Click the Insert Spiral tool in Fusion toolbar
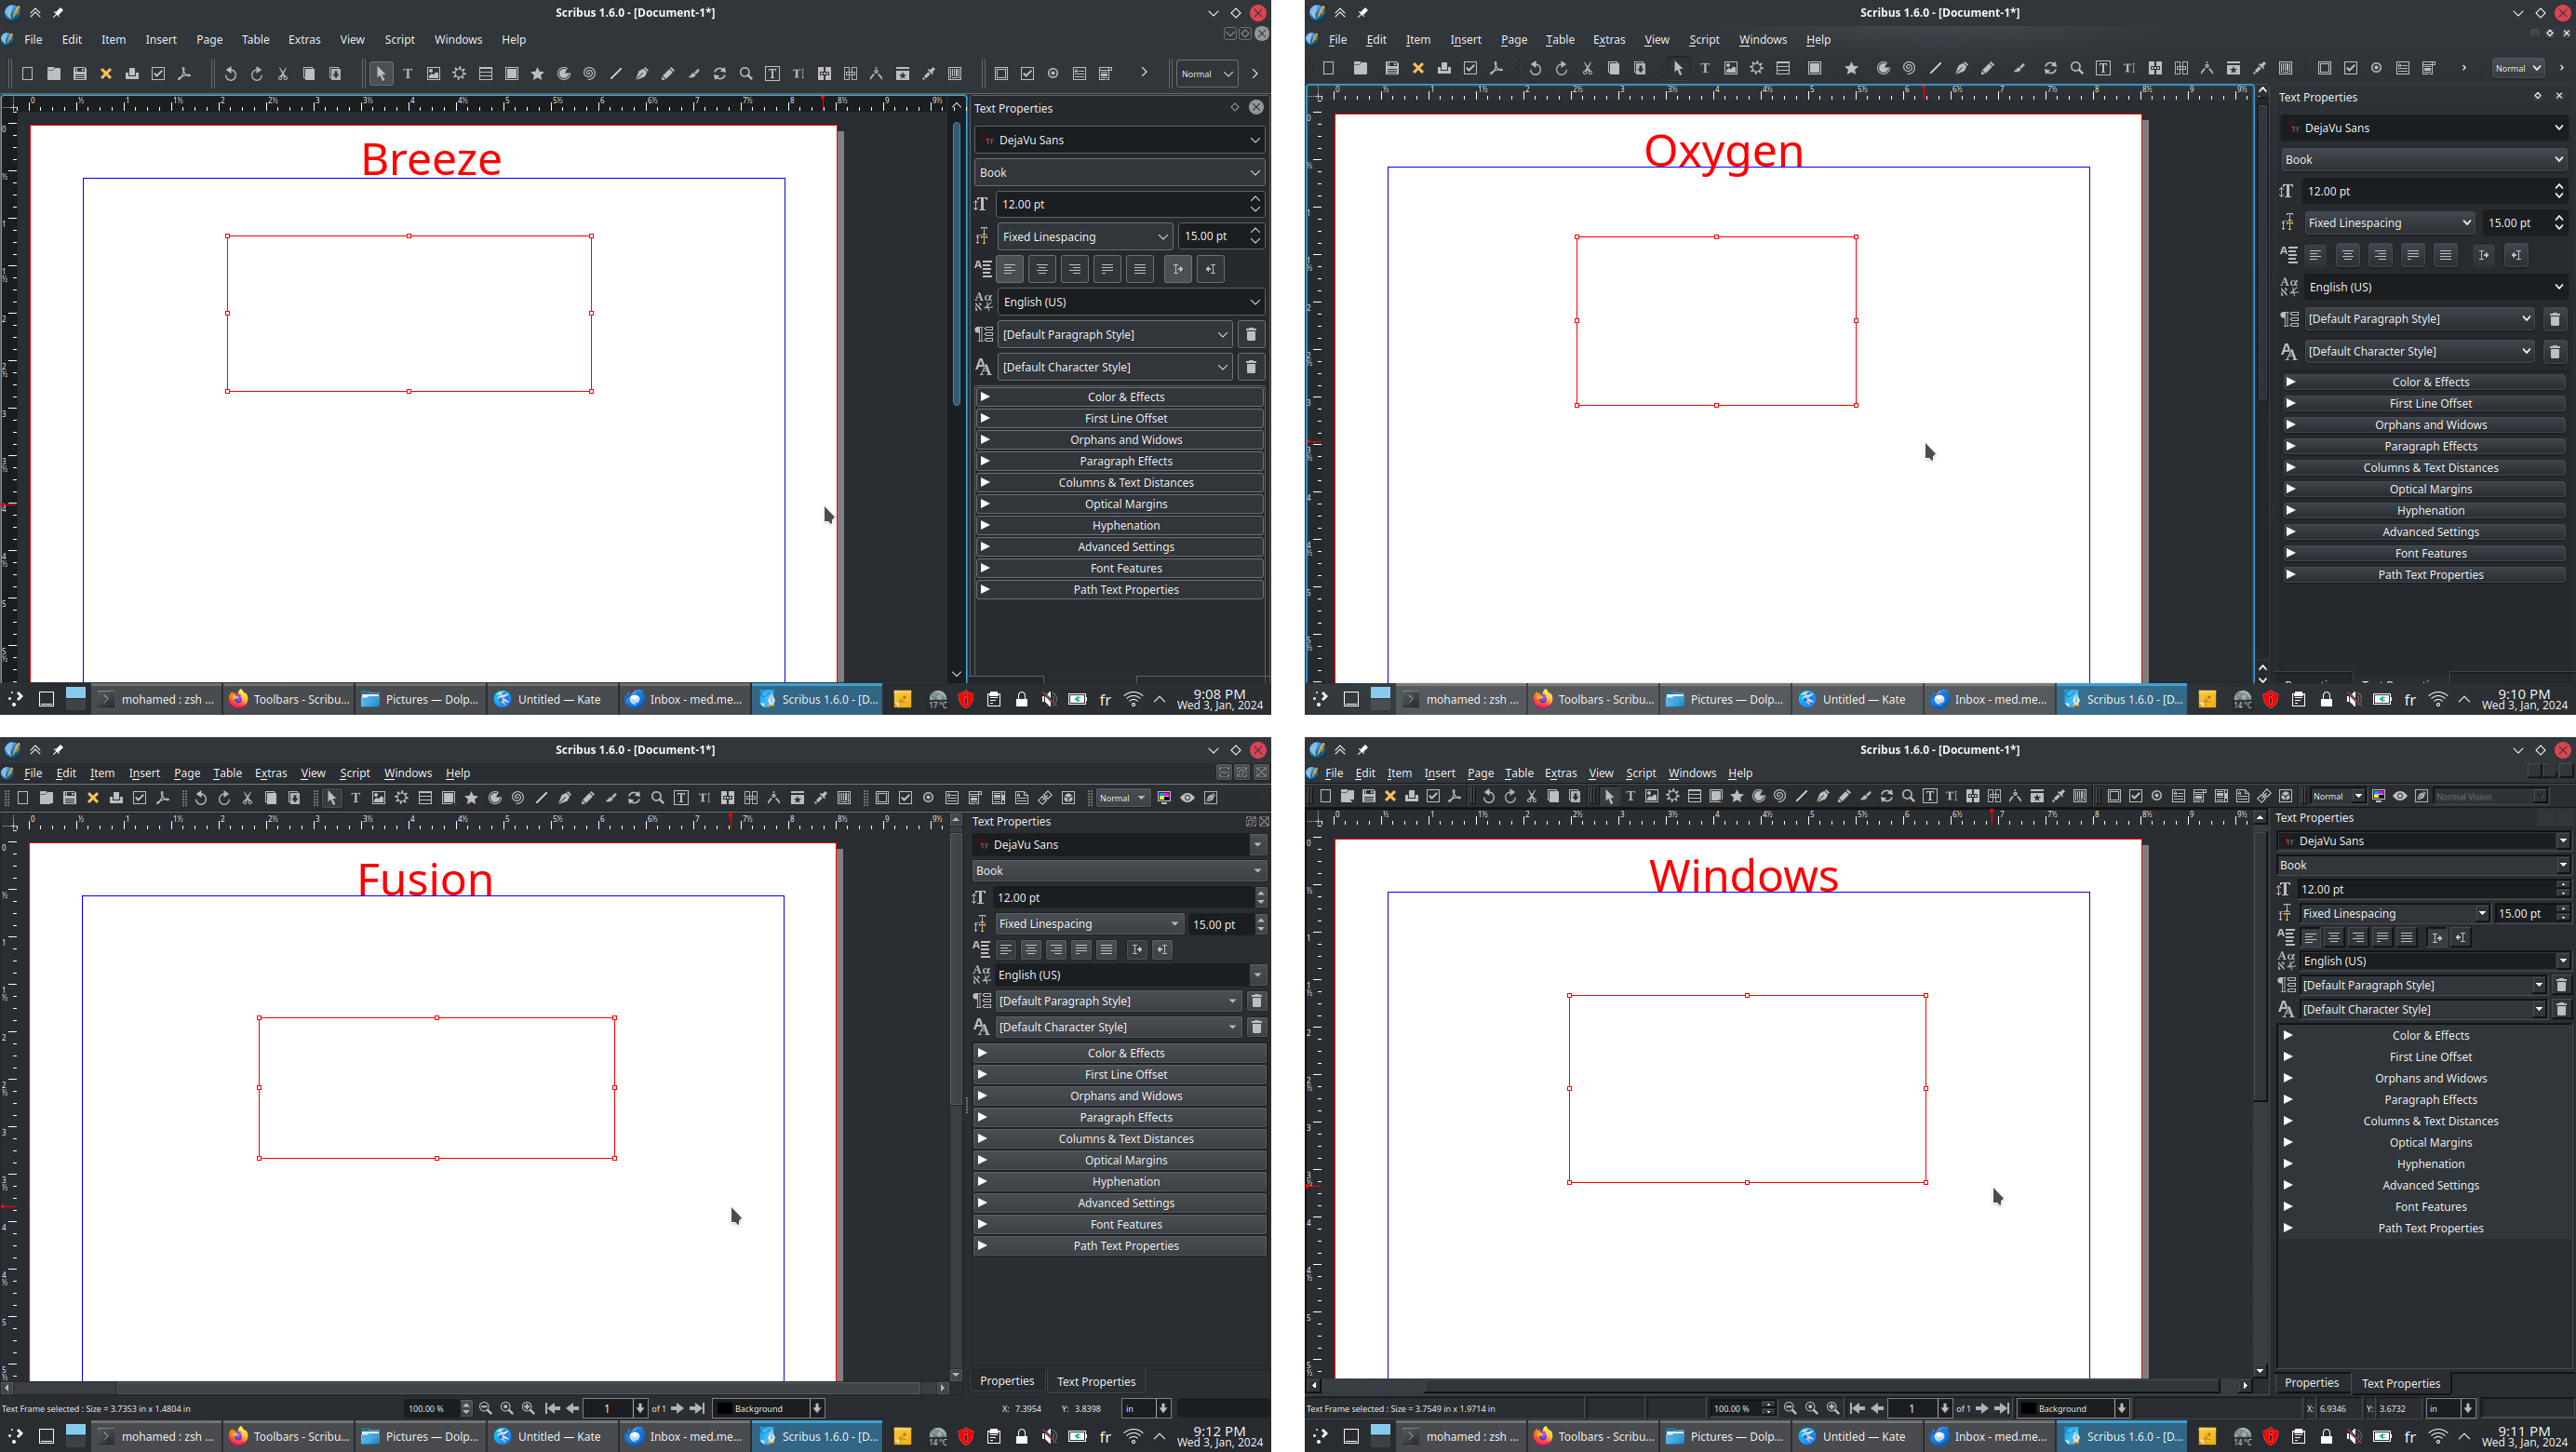2576x1452 pixels. point(518,798)
